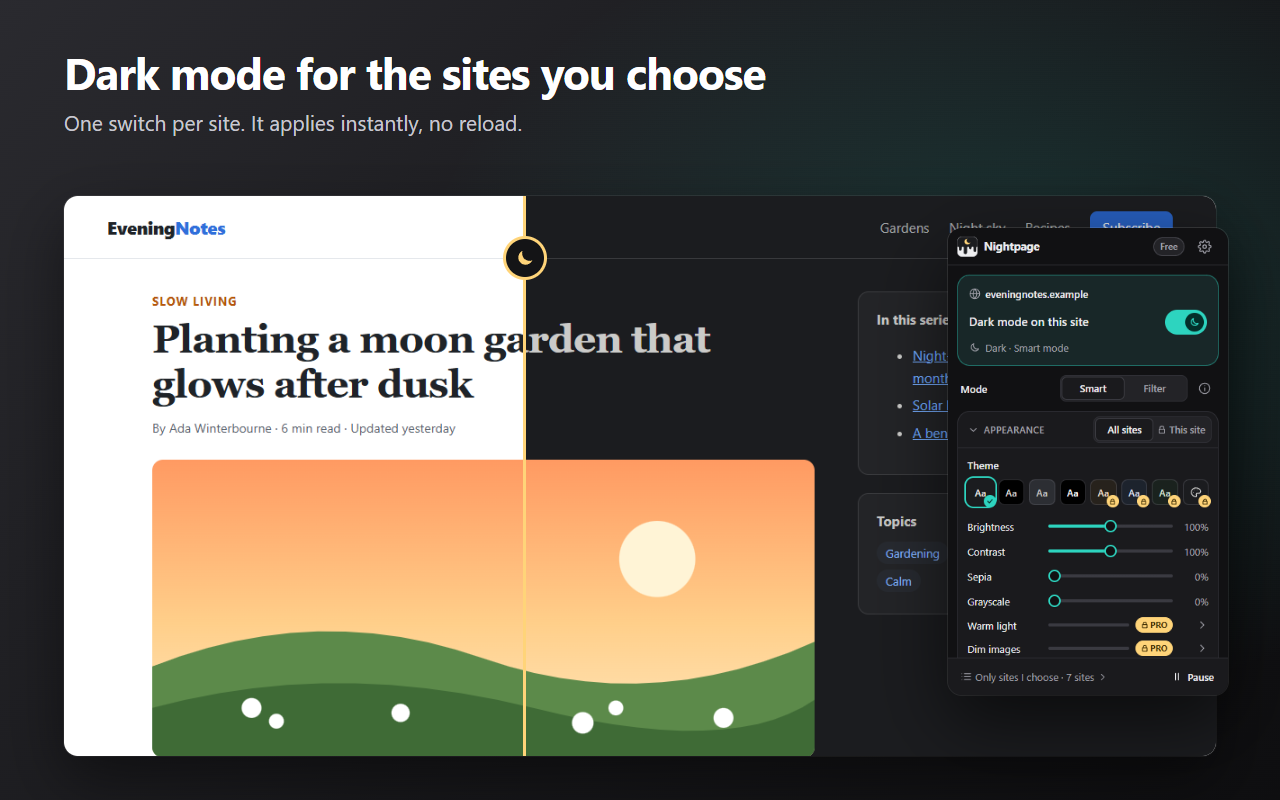
Task: Choose the first selected theme swatch
Action: pyautogui.click(x=980, y=492)
